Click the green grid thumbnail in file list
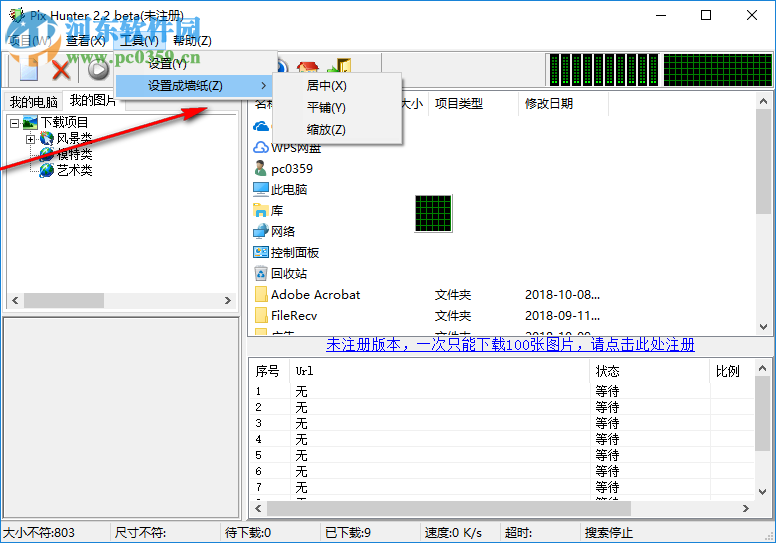This screenshot has width=776, height=543. [434, 213]
